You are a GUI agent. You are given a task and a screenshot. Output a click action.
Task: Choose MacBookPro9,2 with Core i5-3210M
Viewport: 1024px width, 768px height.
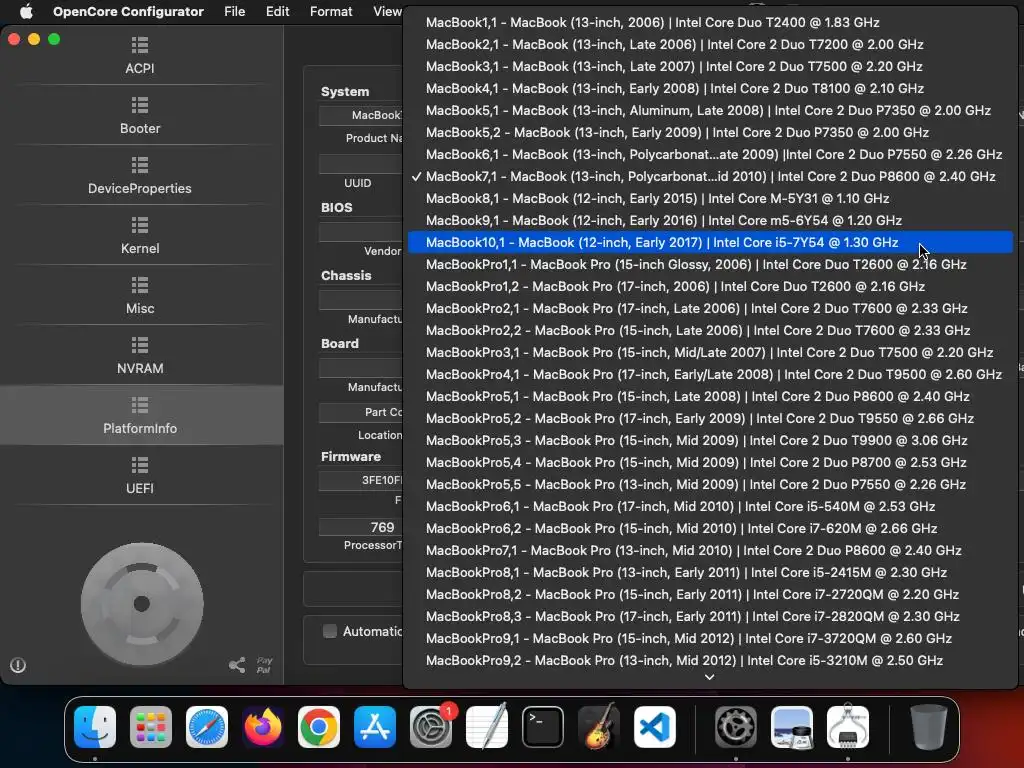pyautogui.click(x=710, y=660)
